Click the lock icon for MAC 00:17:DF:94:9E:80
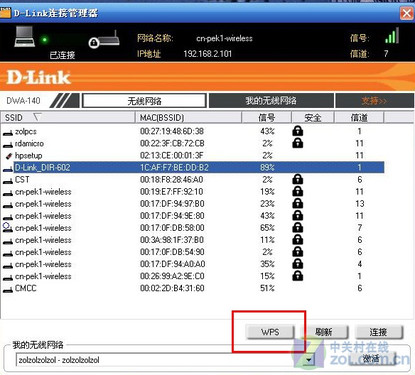Viewport: 415px width, 375px height. click(x=298, y=215)
